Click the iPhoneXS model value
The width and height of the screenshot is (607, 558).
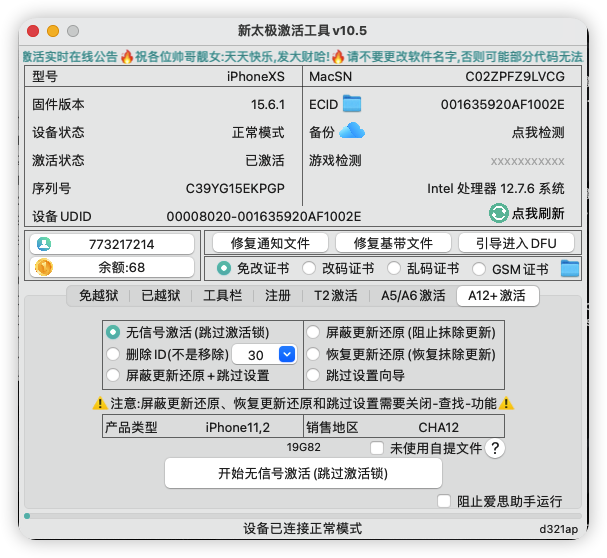(x=255, y=77)
